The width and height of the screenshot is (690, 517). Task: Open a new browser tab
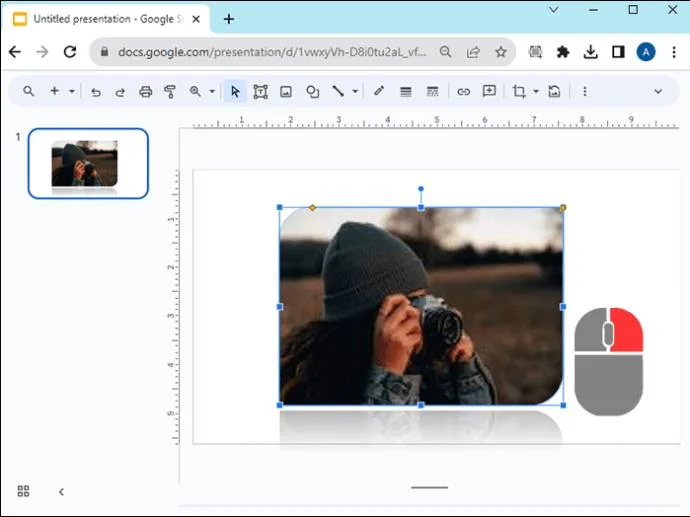point(229,19)
